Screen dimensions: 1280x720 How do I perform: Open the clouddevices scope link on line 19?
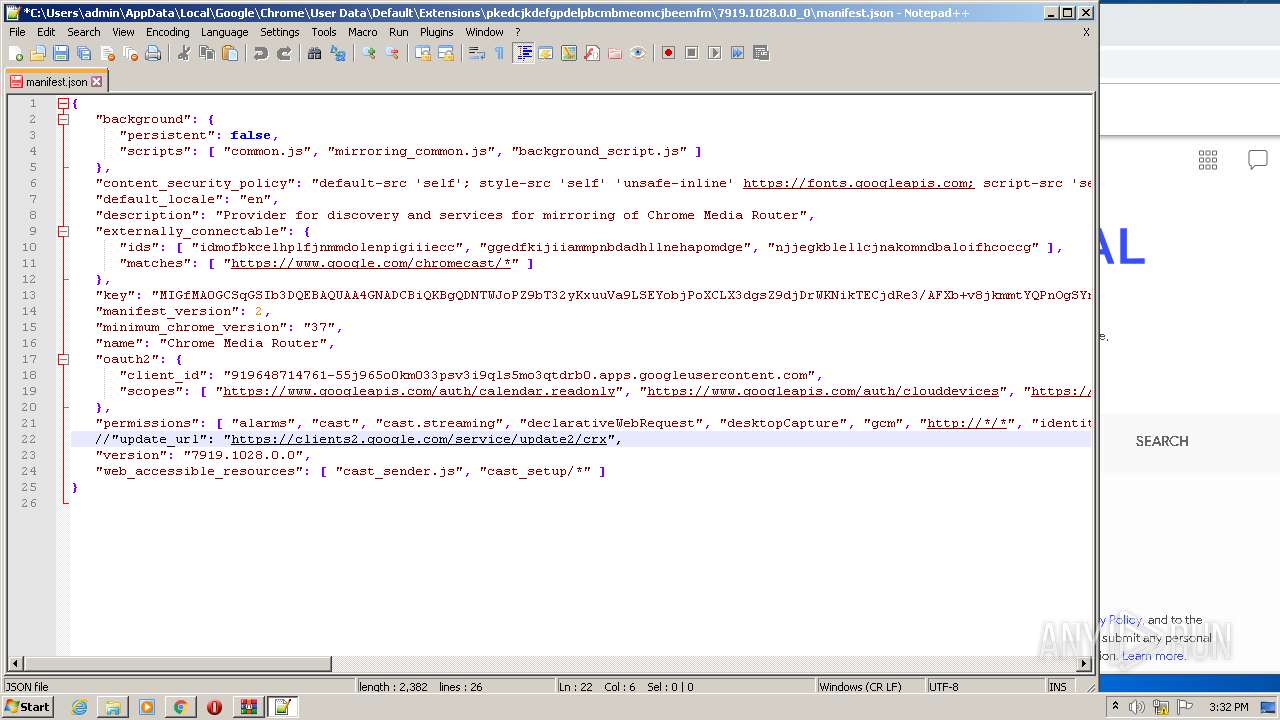coord(823,391)
